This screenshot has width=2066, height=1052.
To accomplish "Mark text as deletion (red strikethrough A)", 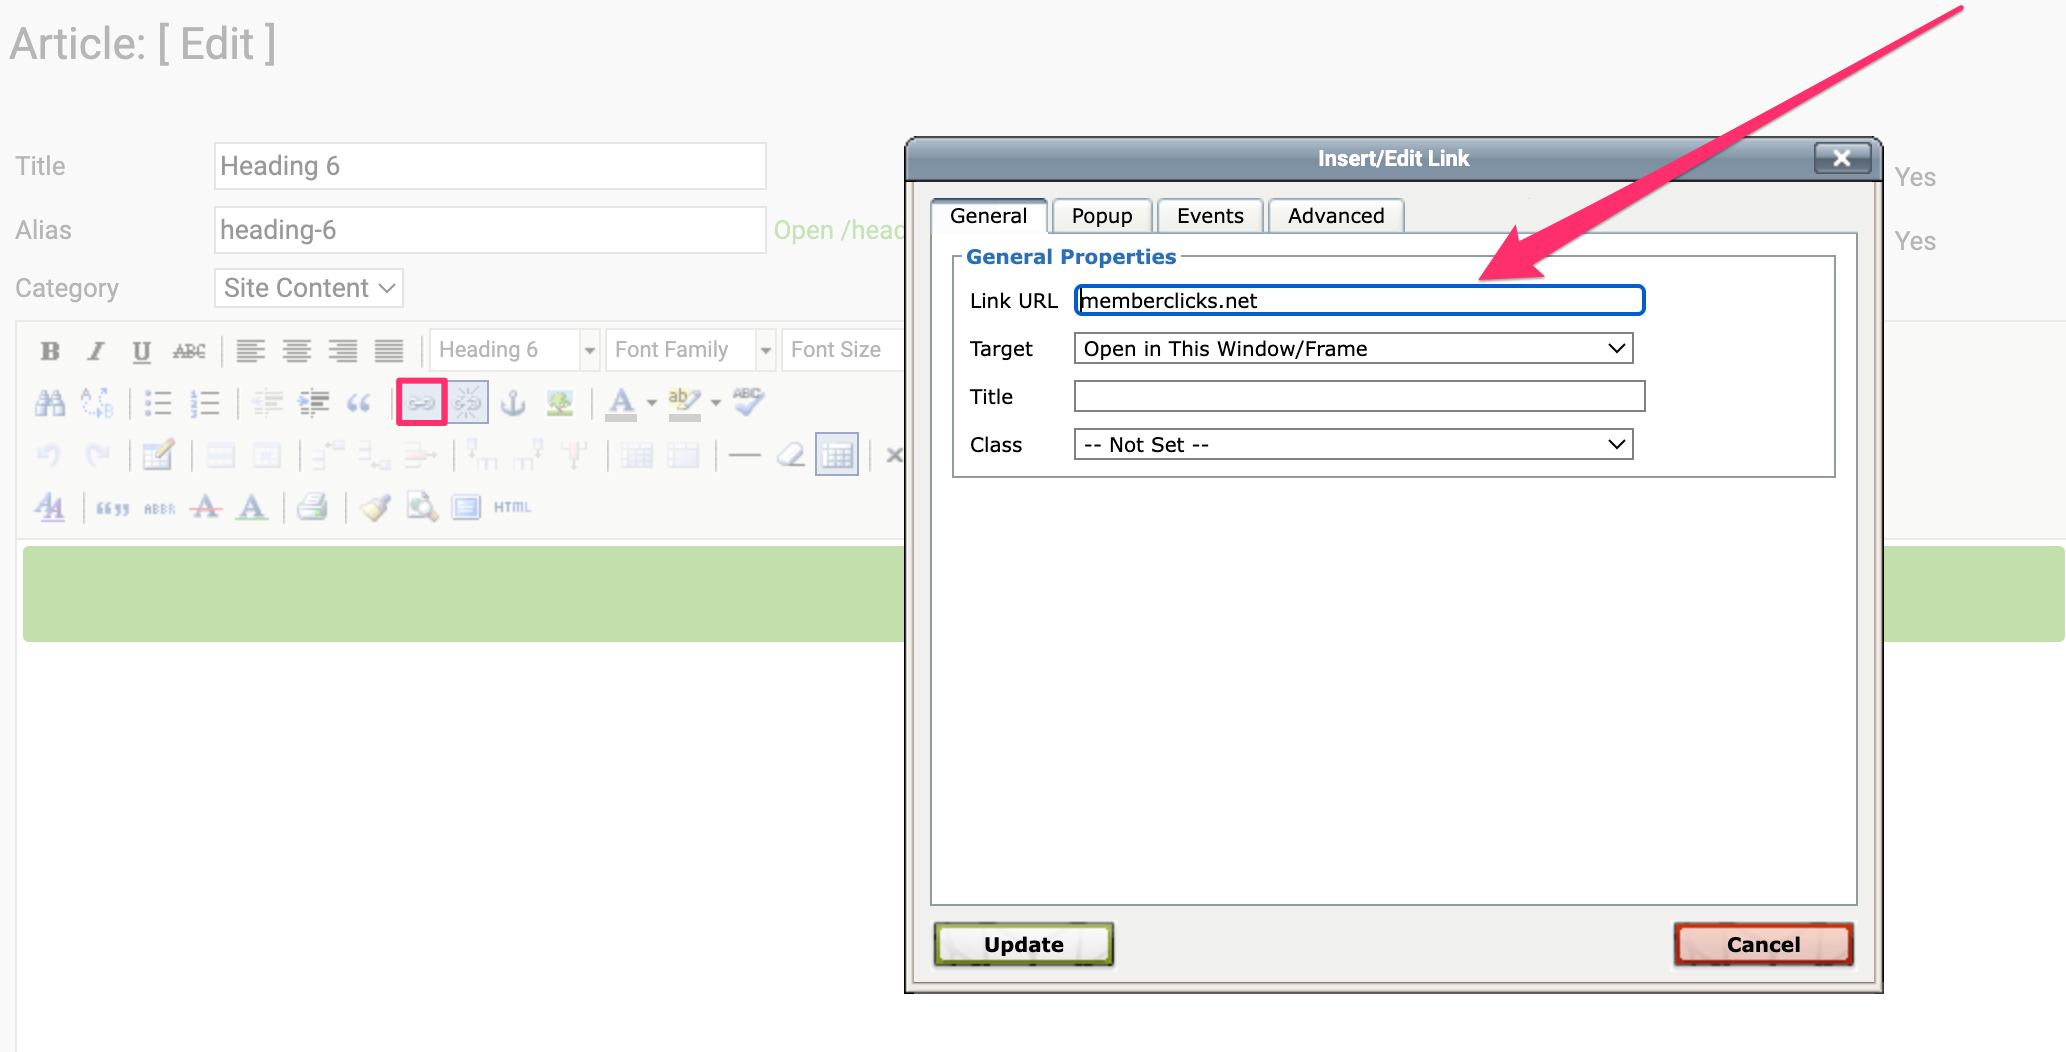I will pyautogui.click(x=206, y=507).
